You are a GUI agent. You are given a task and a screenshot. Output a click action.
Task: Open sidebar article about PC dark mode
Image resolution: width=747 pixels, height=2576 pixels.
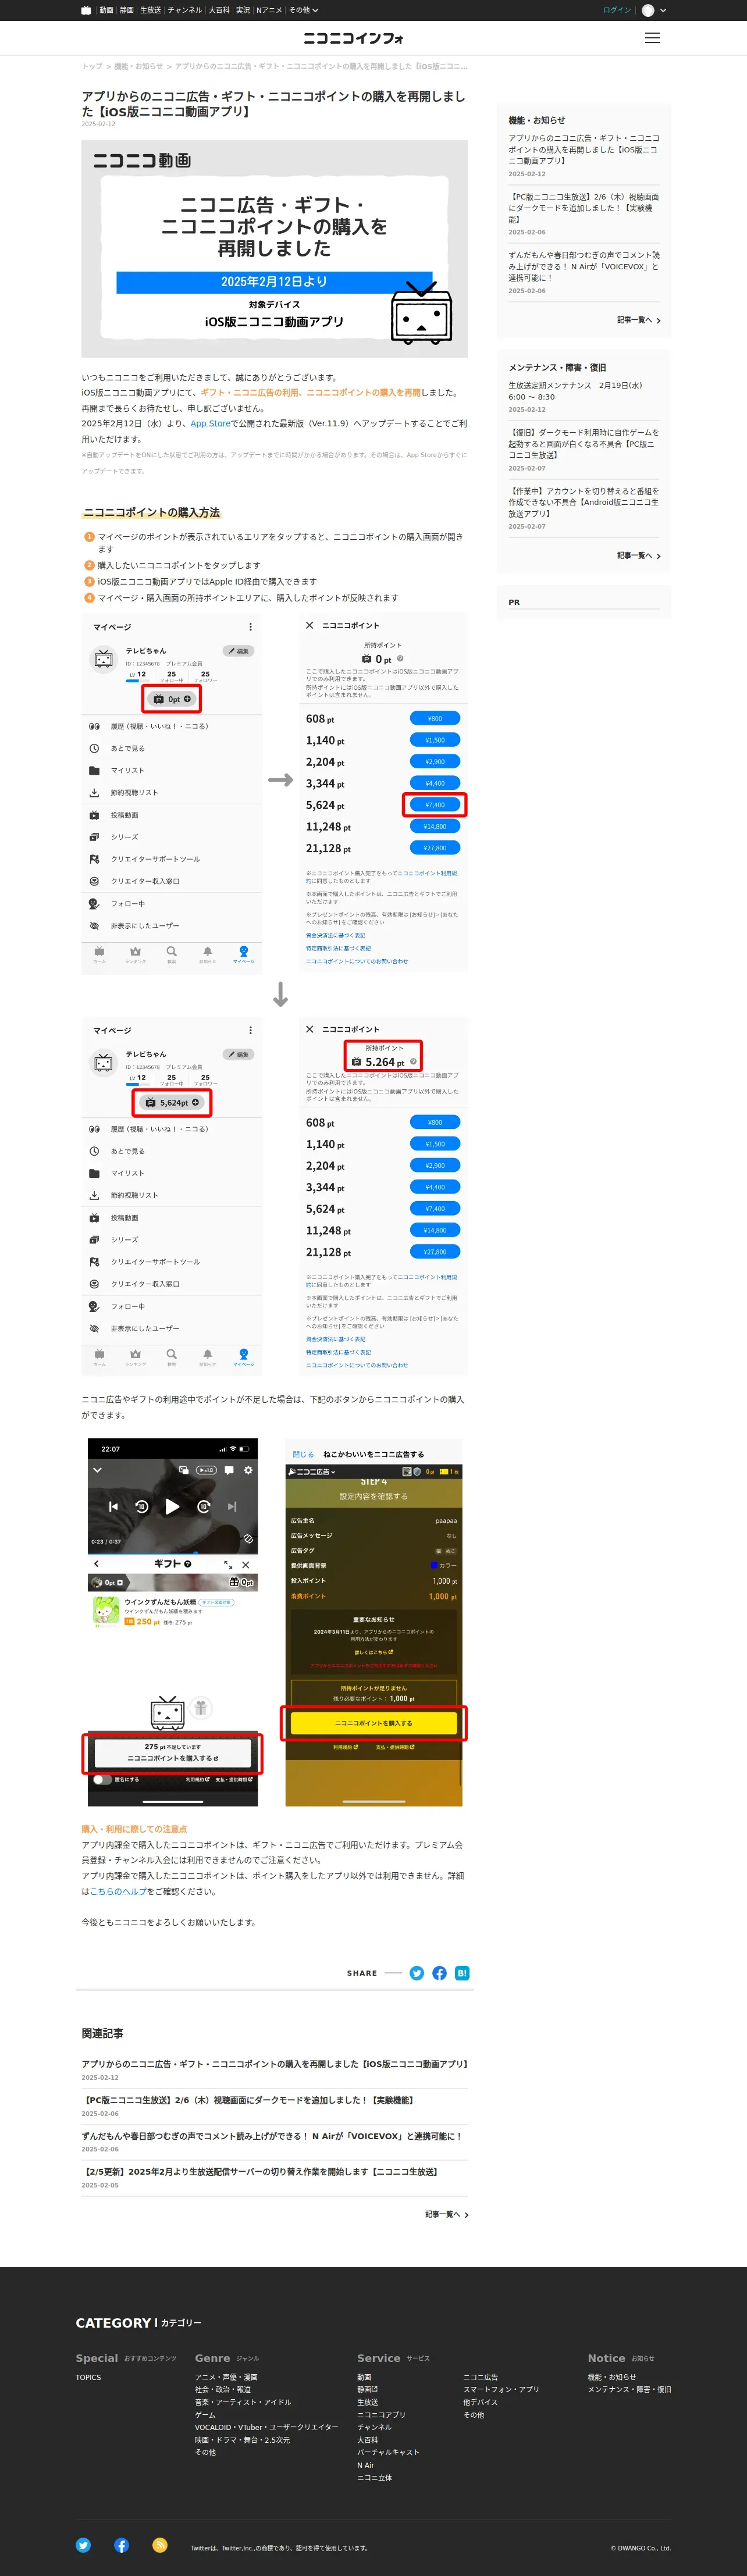pos(583,208)
